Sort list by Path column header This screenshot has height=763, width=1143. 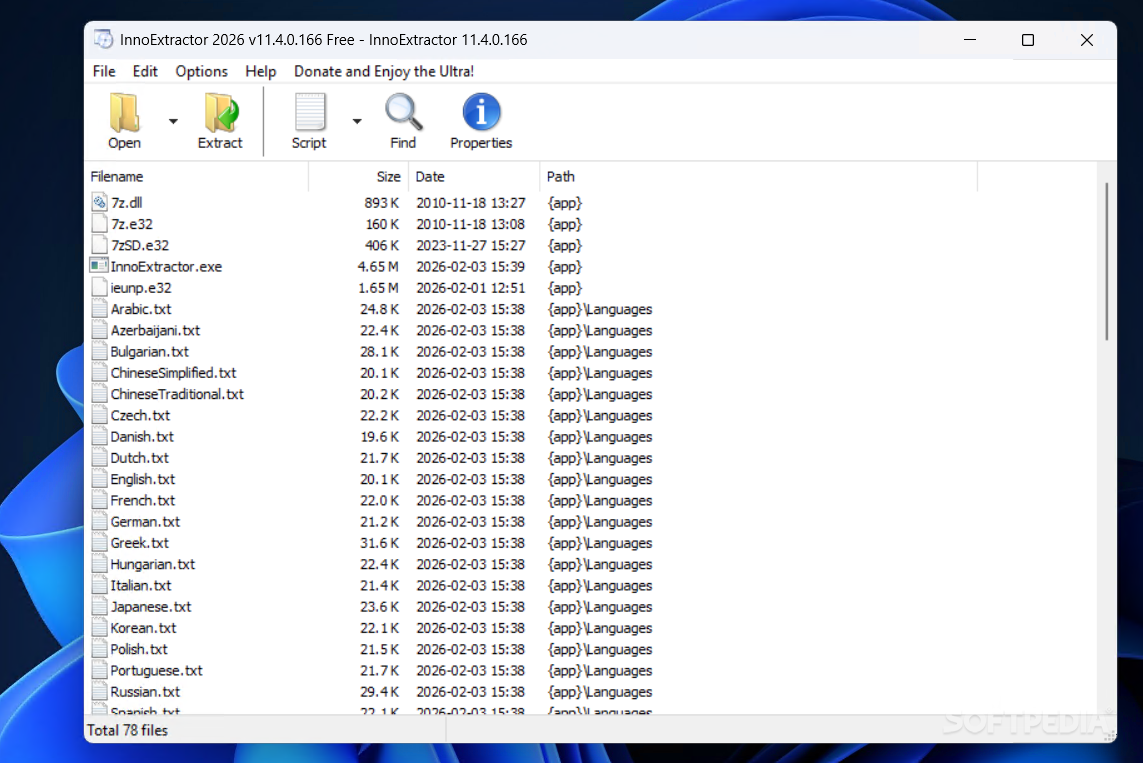758,176
